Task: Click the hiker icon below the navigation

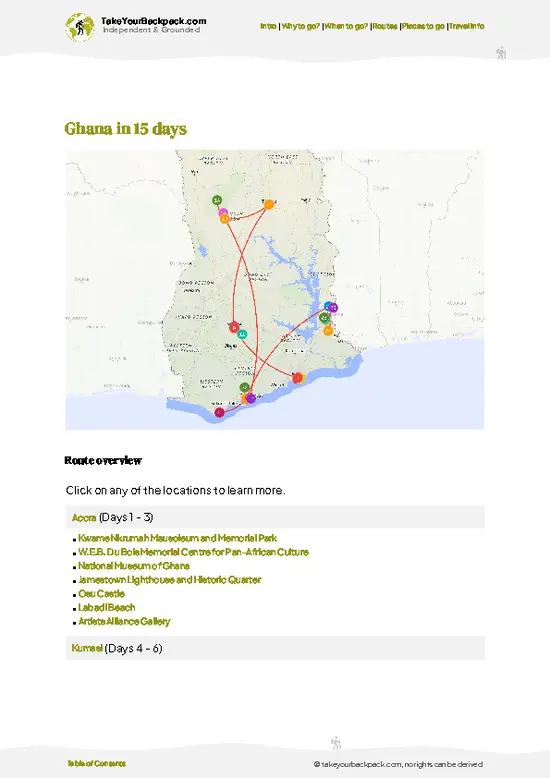Action: tap(501, 53)
